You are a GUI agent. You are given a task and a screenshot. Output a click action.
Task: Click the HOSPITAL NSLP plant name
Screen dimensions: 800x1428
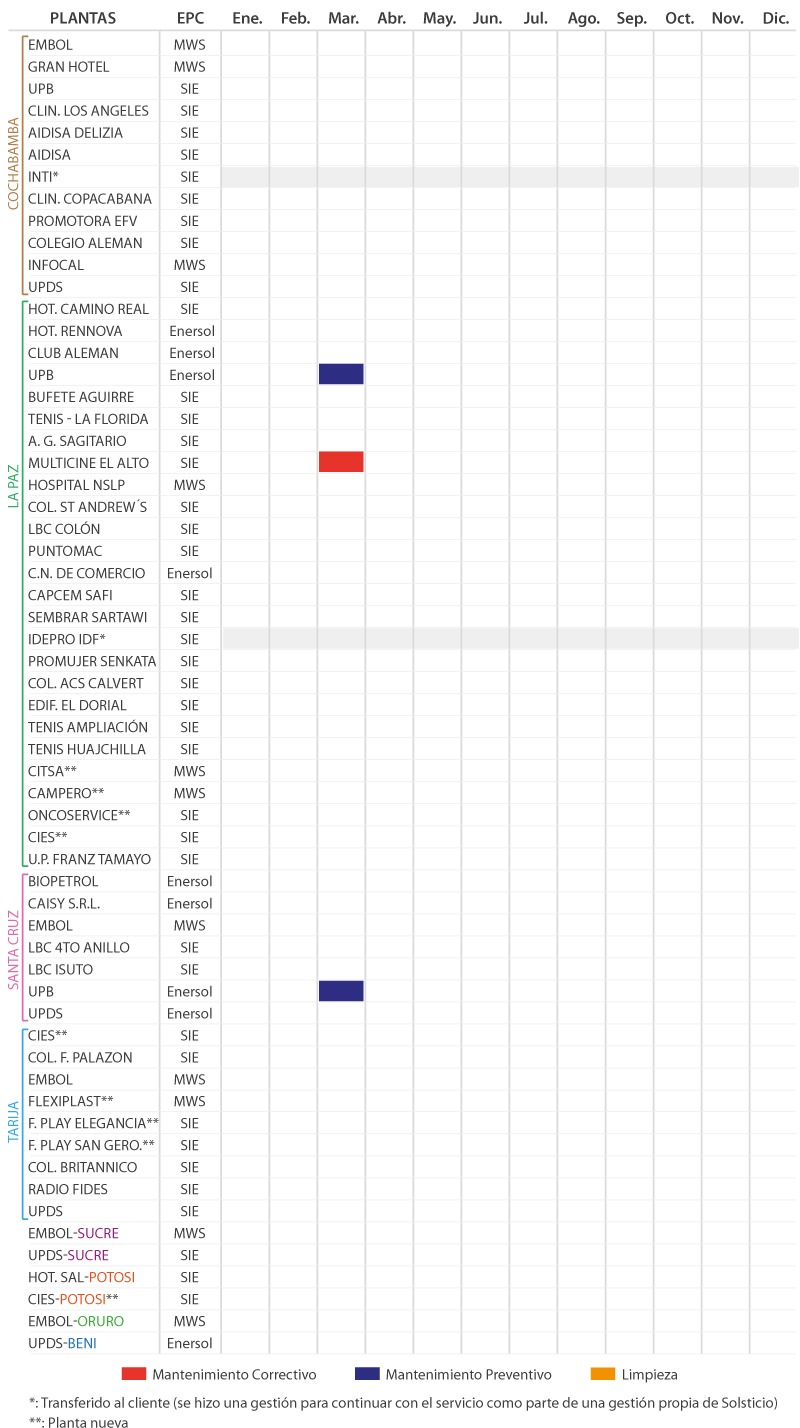pos(76,485)
